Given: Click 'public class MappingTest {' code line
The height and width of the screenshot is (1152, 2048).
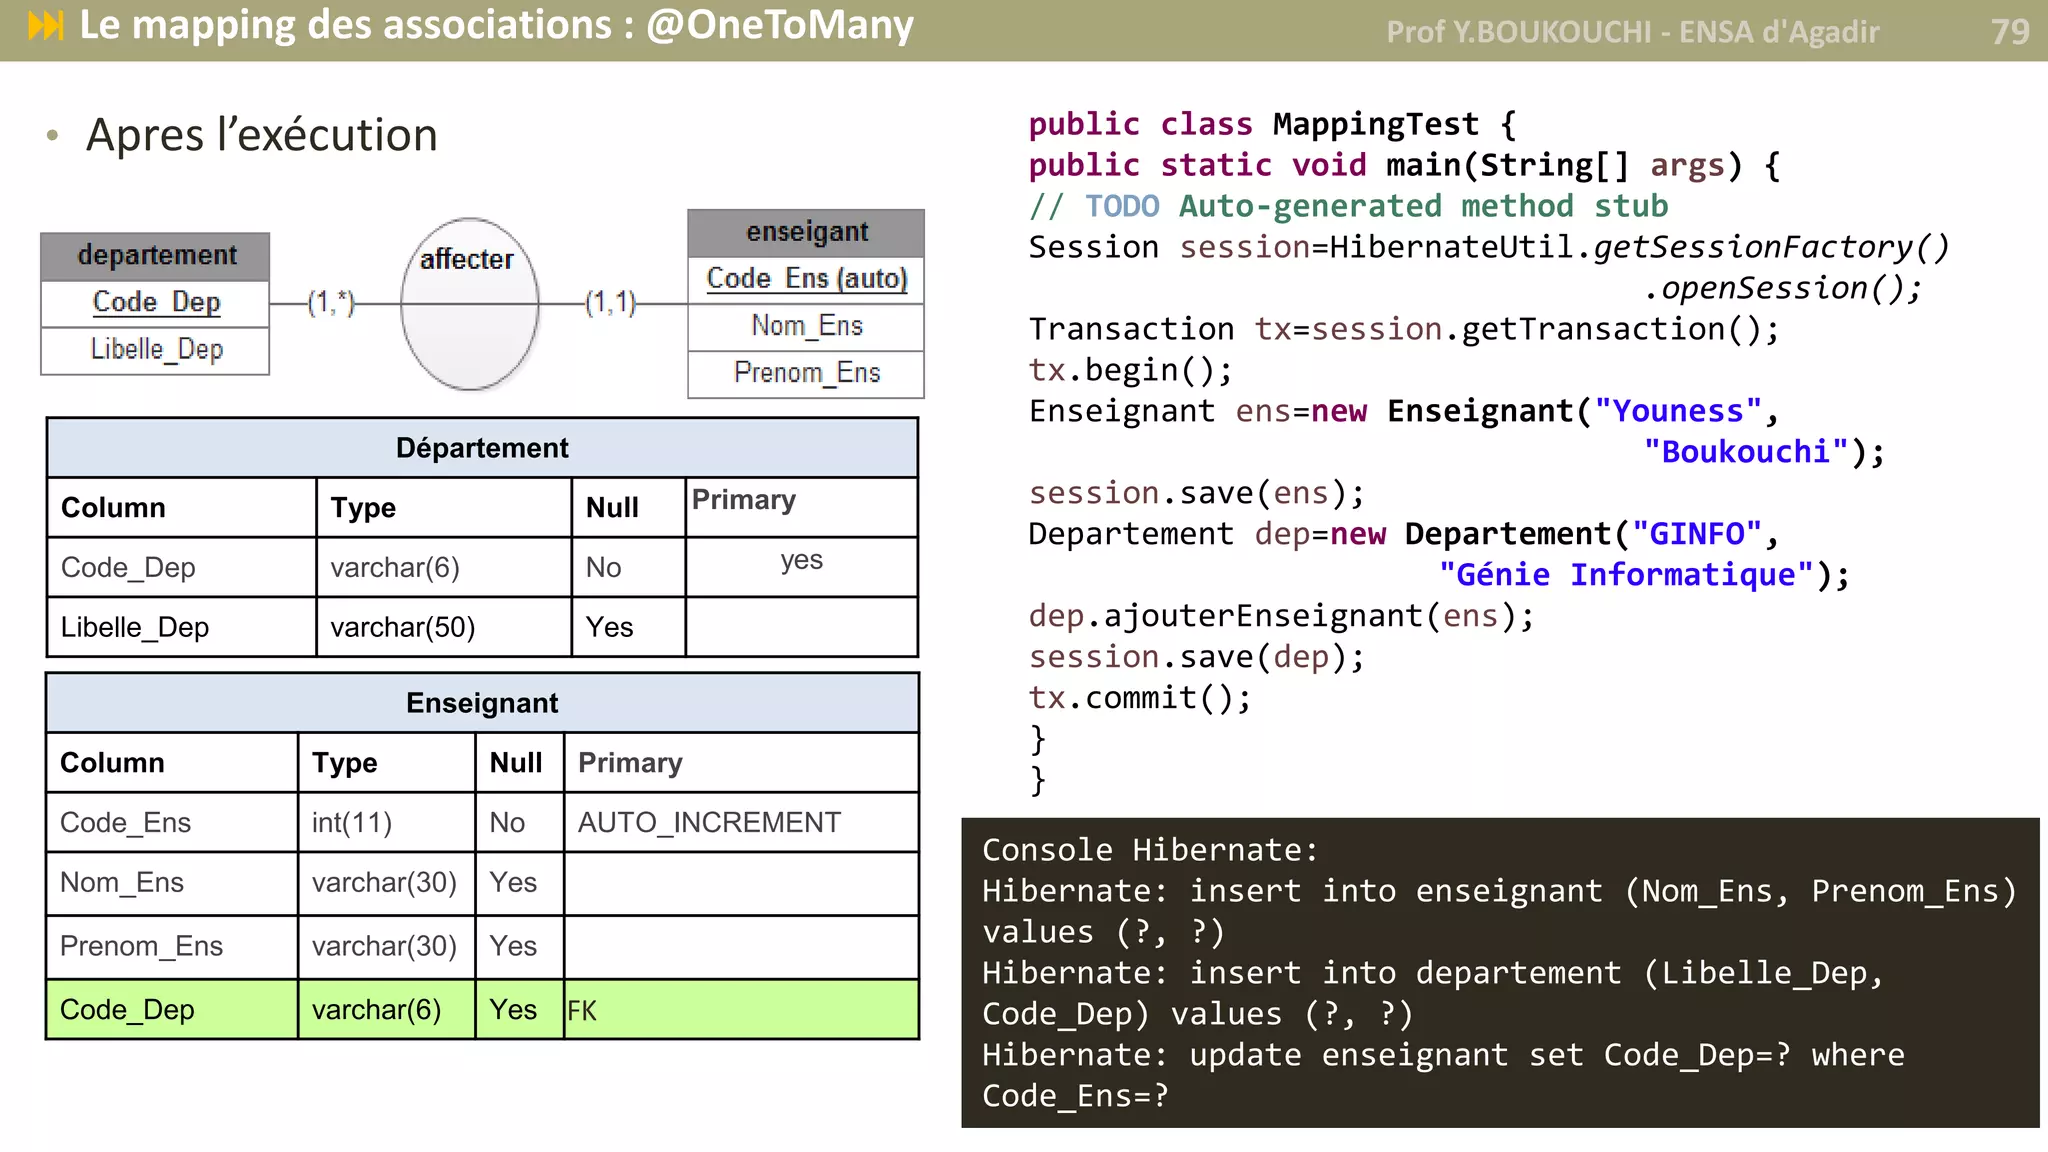Looking at the screenshot, I should click(1273, 124).
